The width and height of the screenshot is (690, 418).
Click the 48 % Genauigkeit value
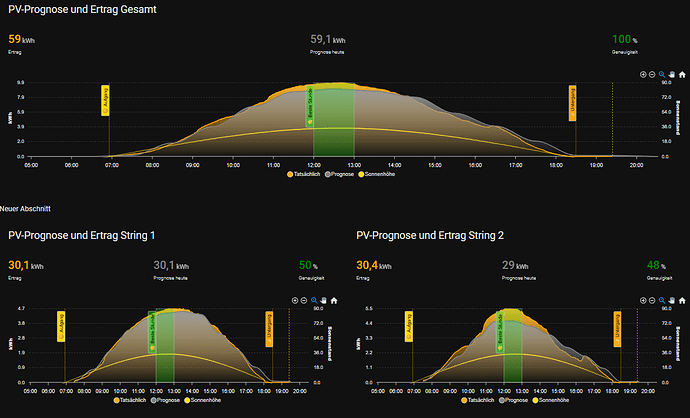click(x=656, y=265)
